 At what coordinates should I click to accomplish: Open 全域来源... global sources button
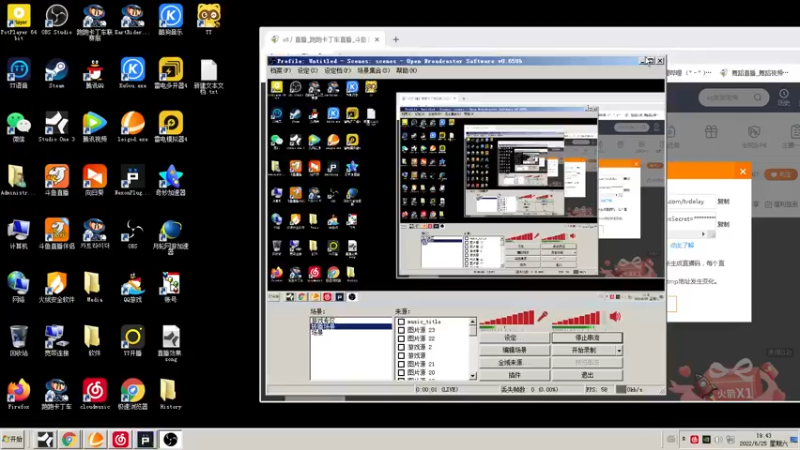tap(514, 363)
